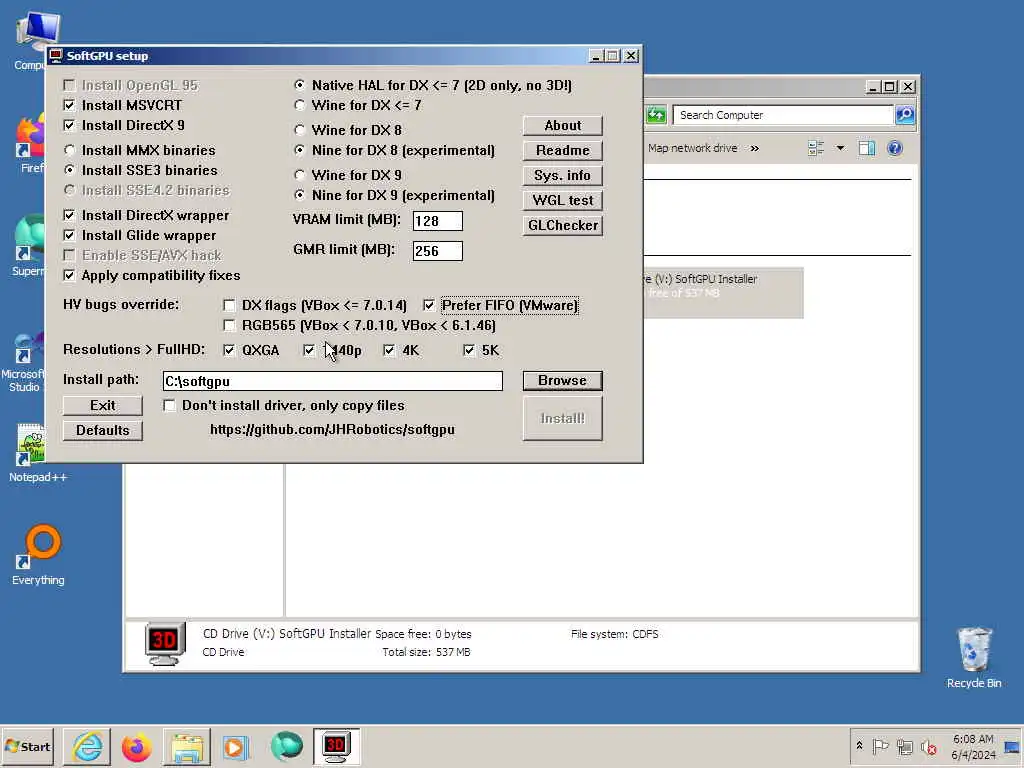Click the Search Computer field
This screenshot has width=1024, height=768.
click(x=782, y=115)
